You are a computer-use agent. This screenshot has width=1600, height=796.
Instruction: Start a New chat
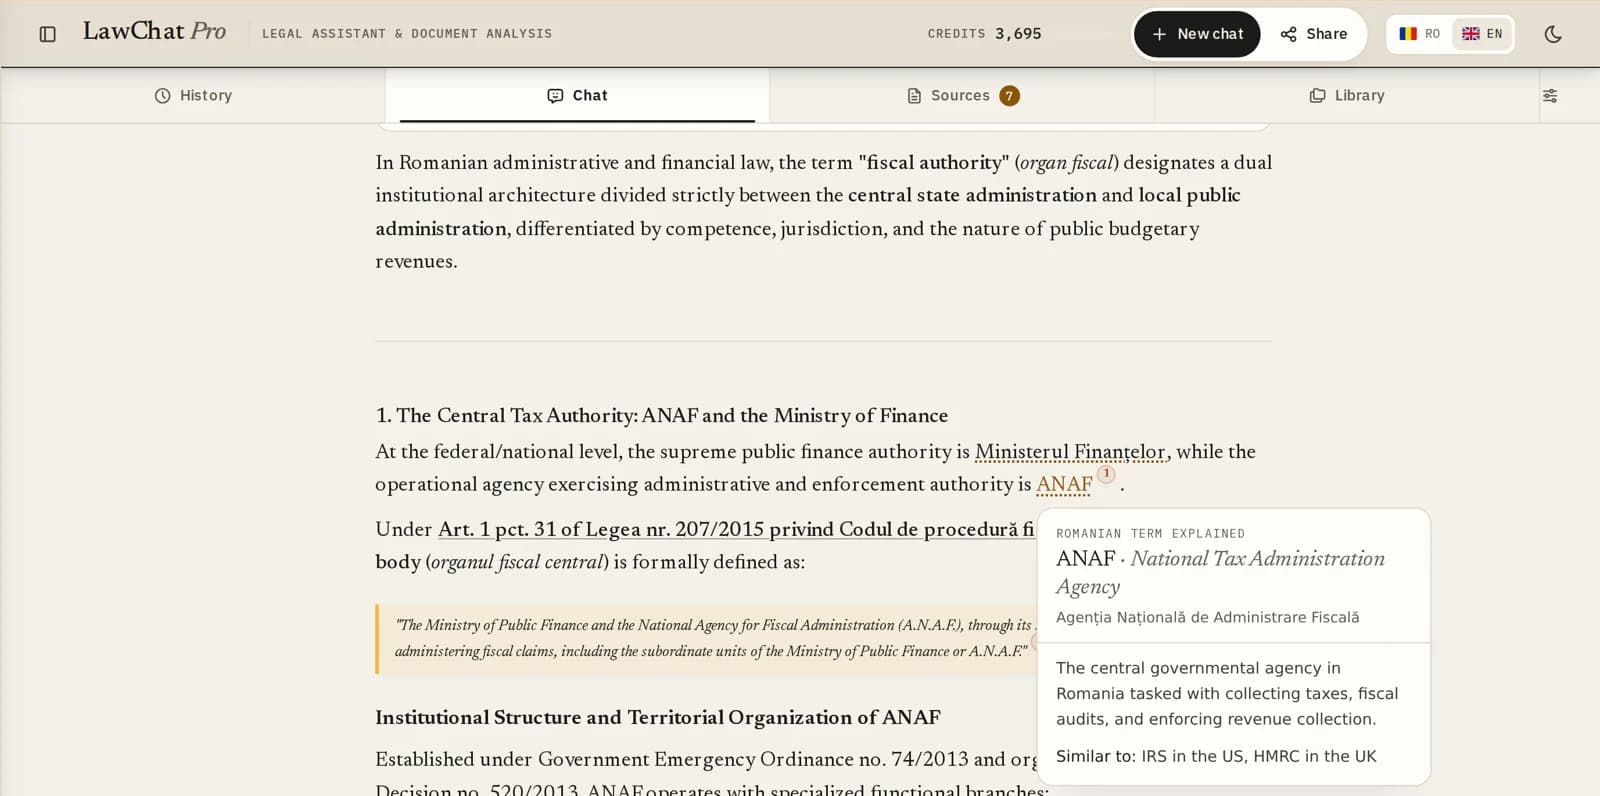tap(1197, 34)
